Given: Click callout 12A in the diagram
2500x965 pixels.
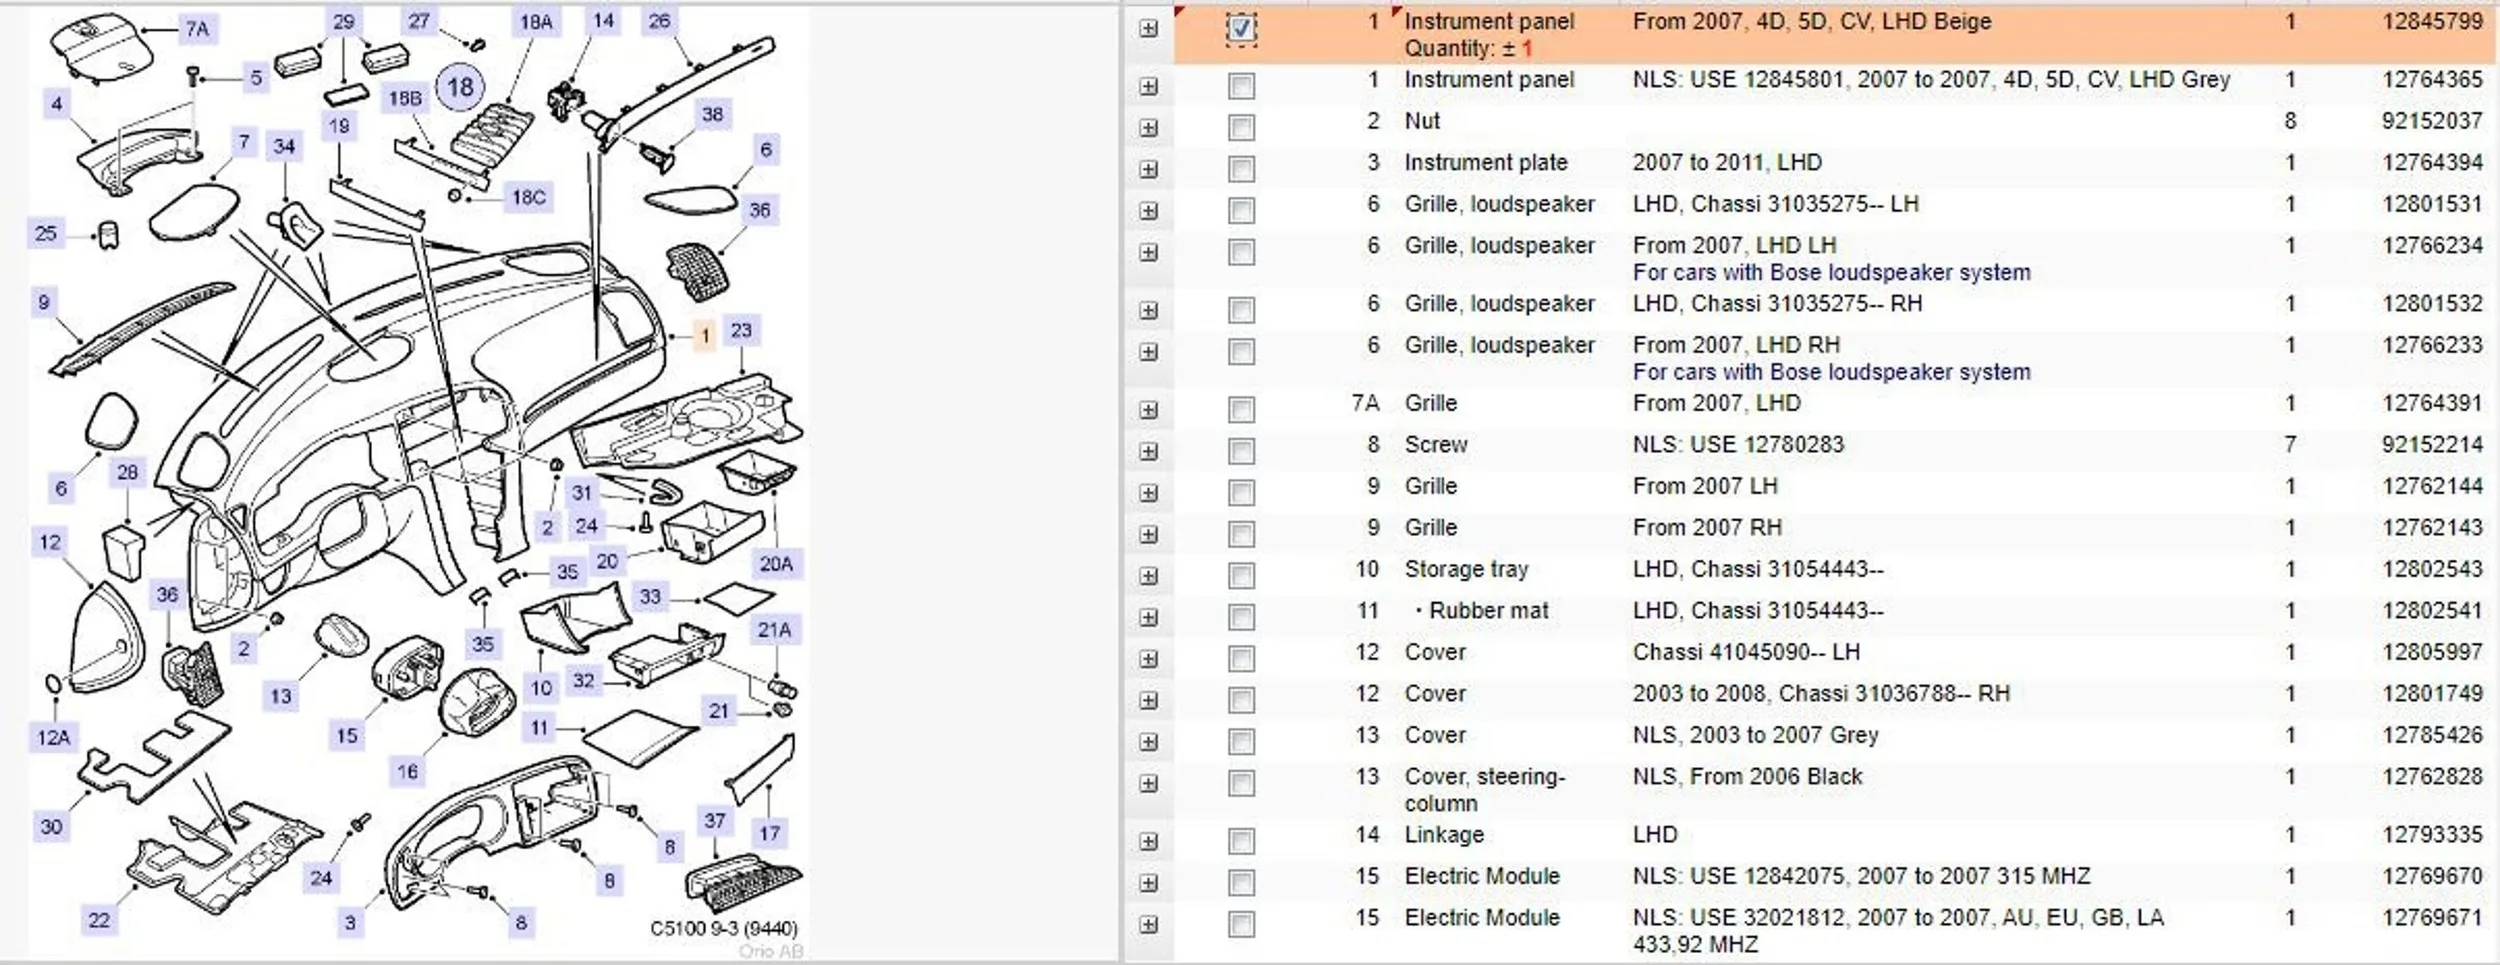Looking at the screenshot, I should 53,738.
